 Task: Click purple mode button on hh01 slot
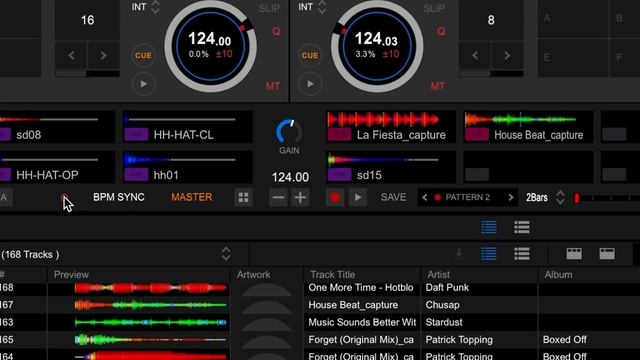(136, 174)
